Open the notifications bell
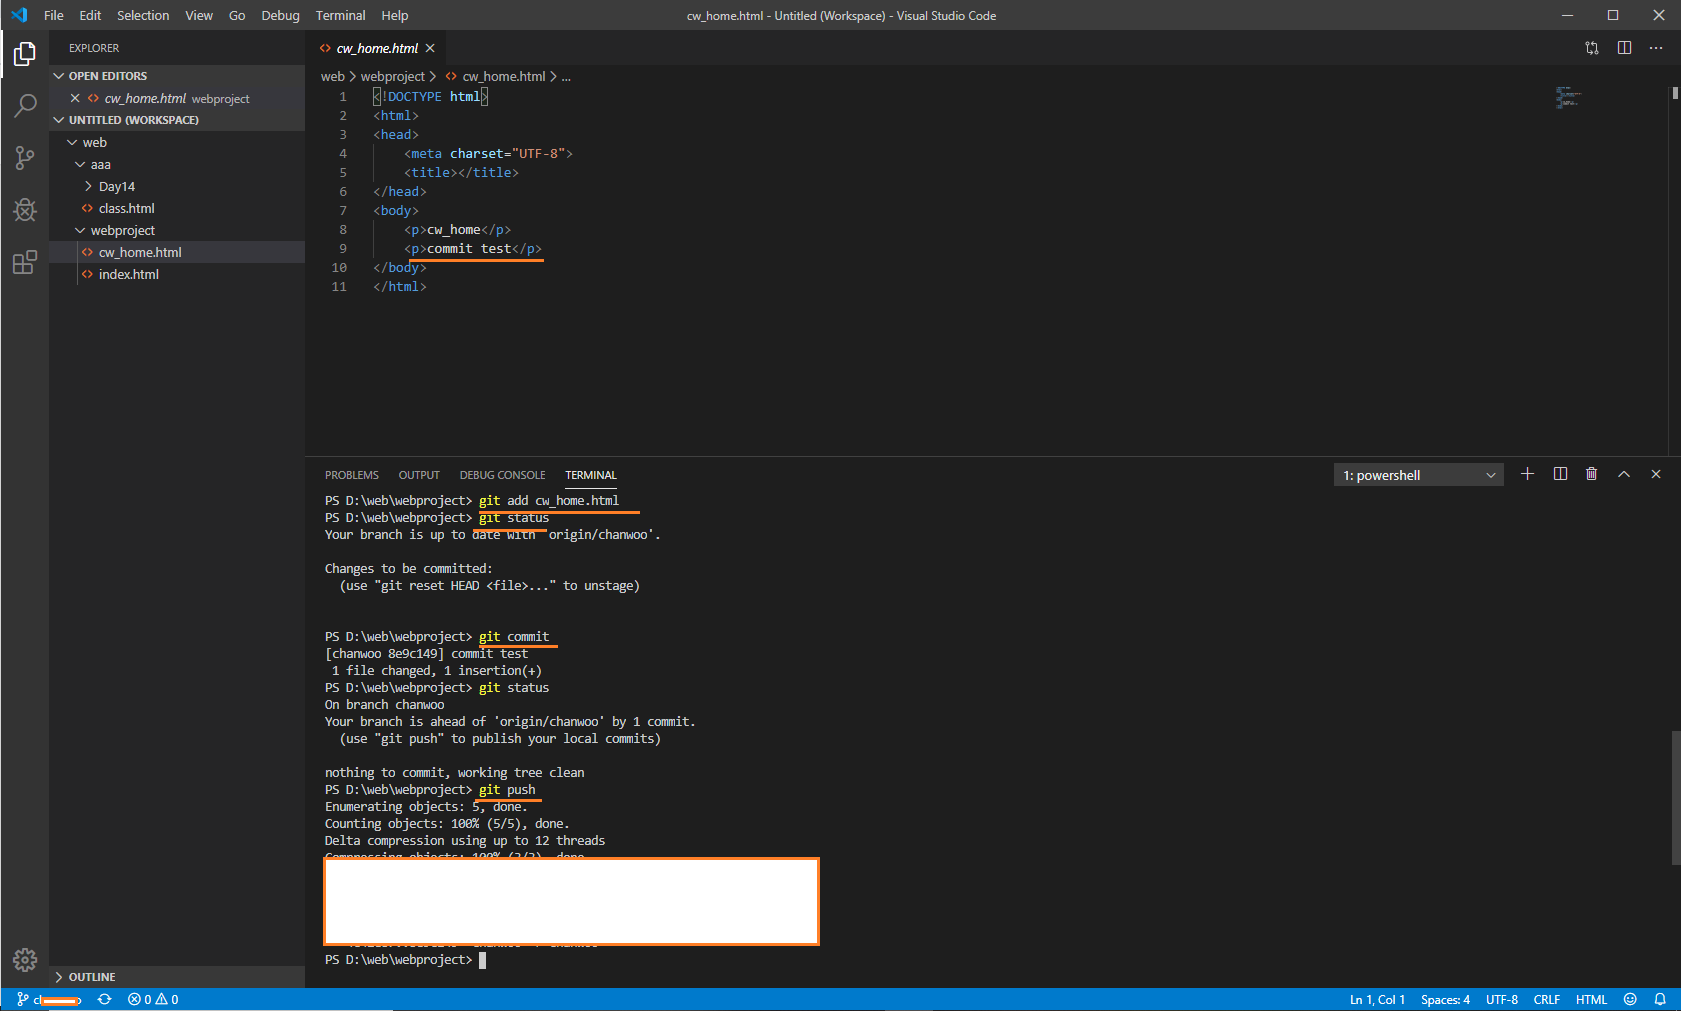 click(1660, 999)
